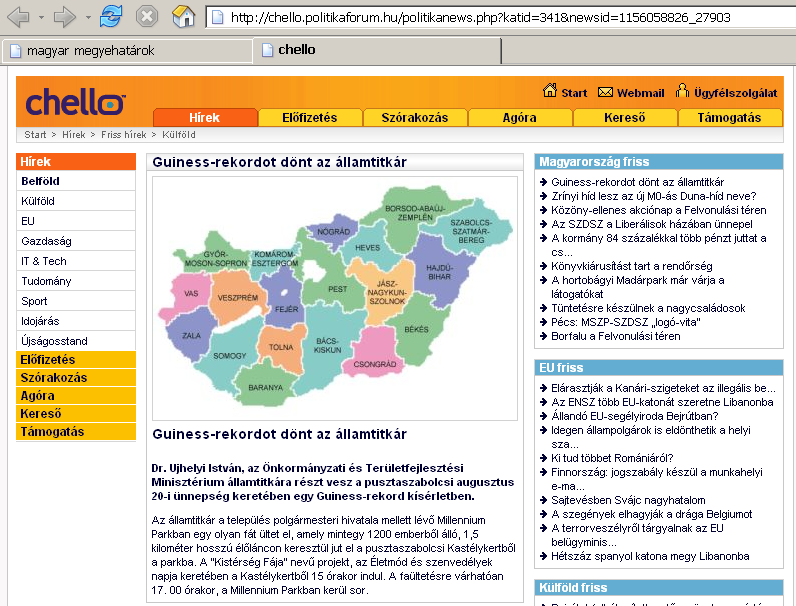Click the Ügyfélszolgálat text link
The image size is (796, 606).
736,93
